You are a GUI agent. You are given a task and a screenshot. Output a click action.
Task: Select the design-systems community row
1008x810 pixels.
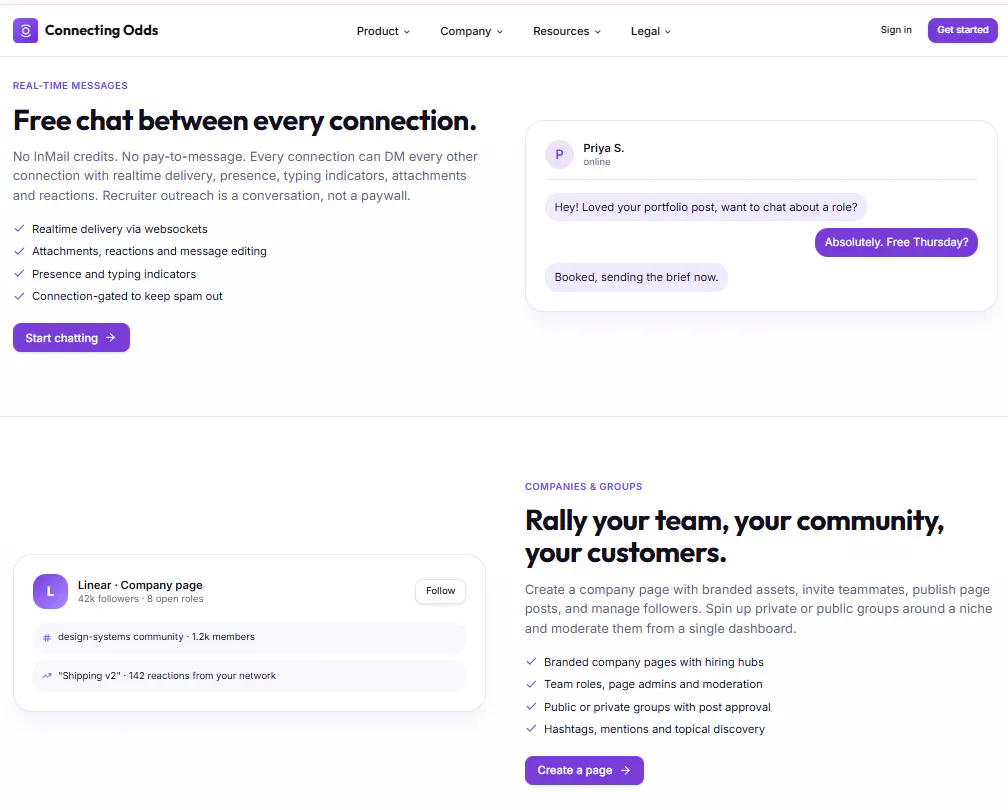tap(249, 637)
